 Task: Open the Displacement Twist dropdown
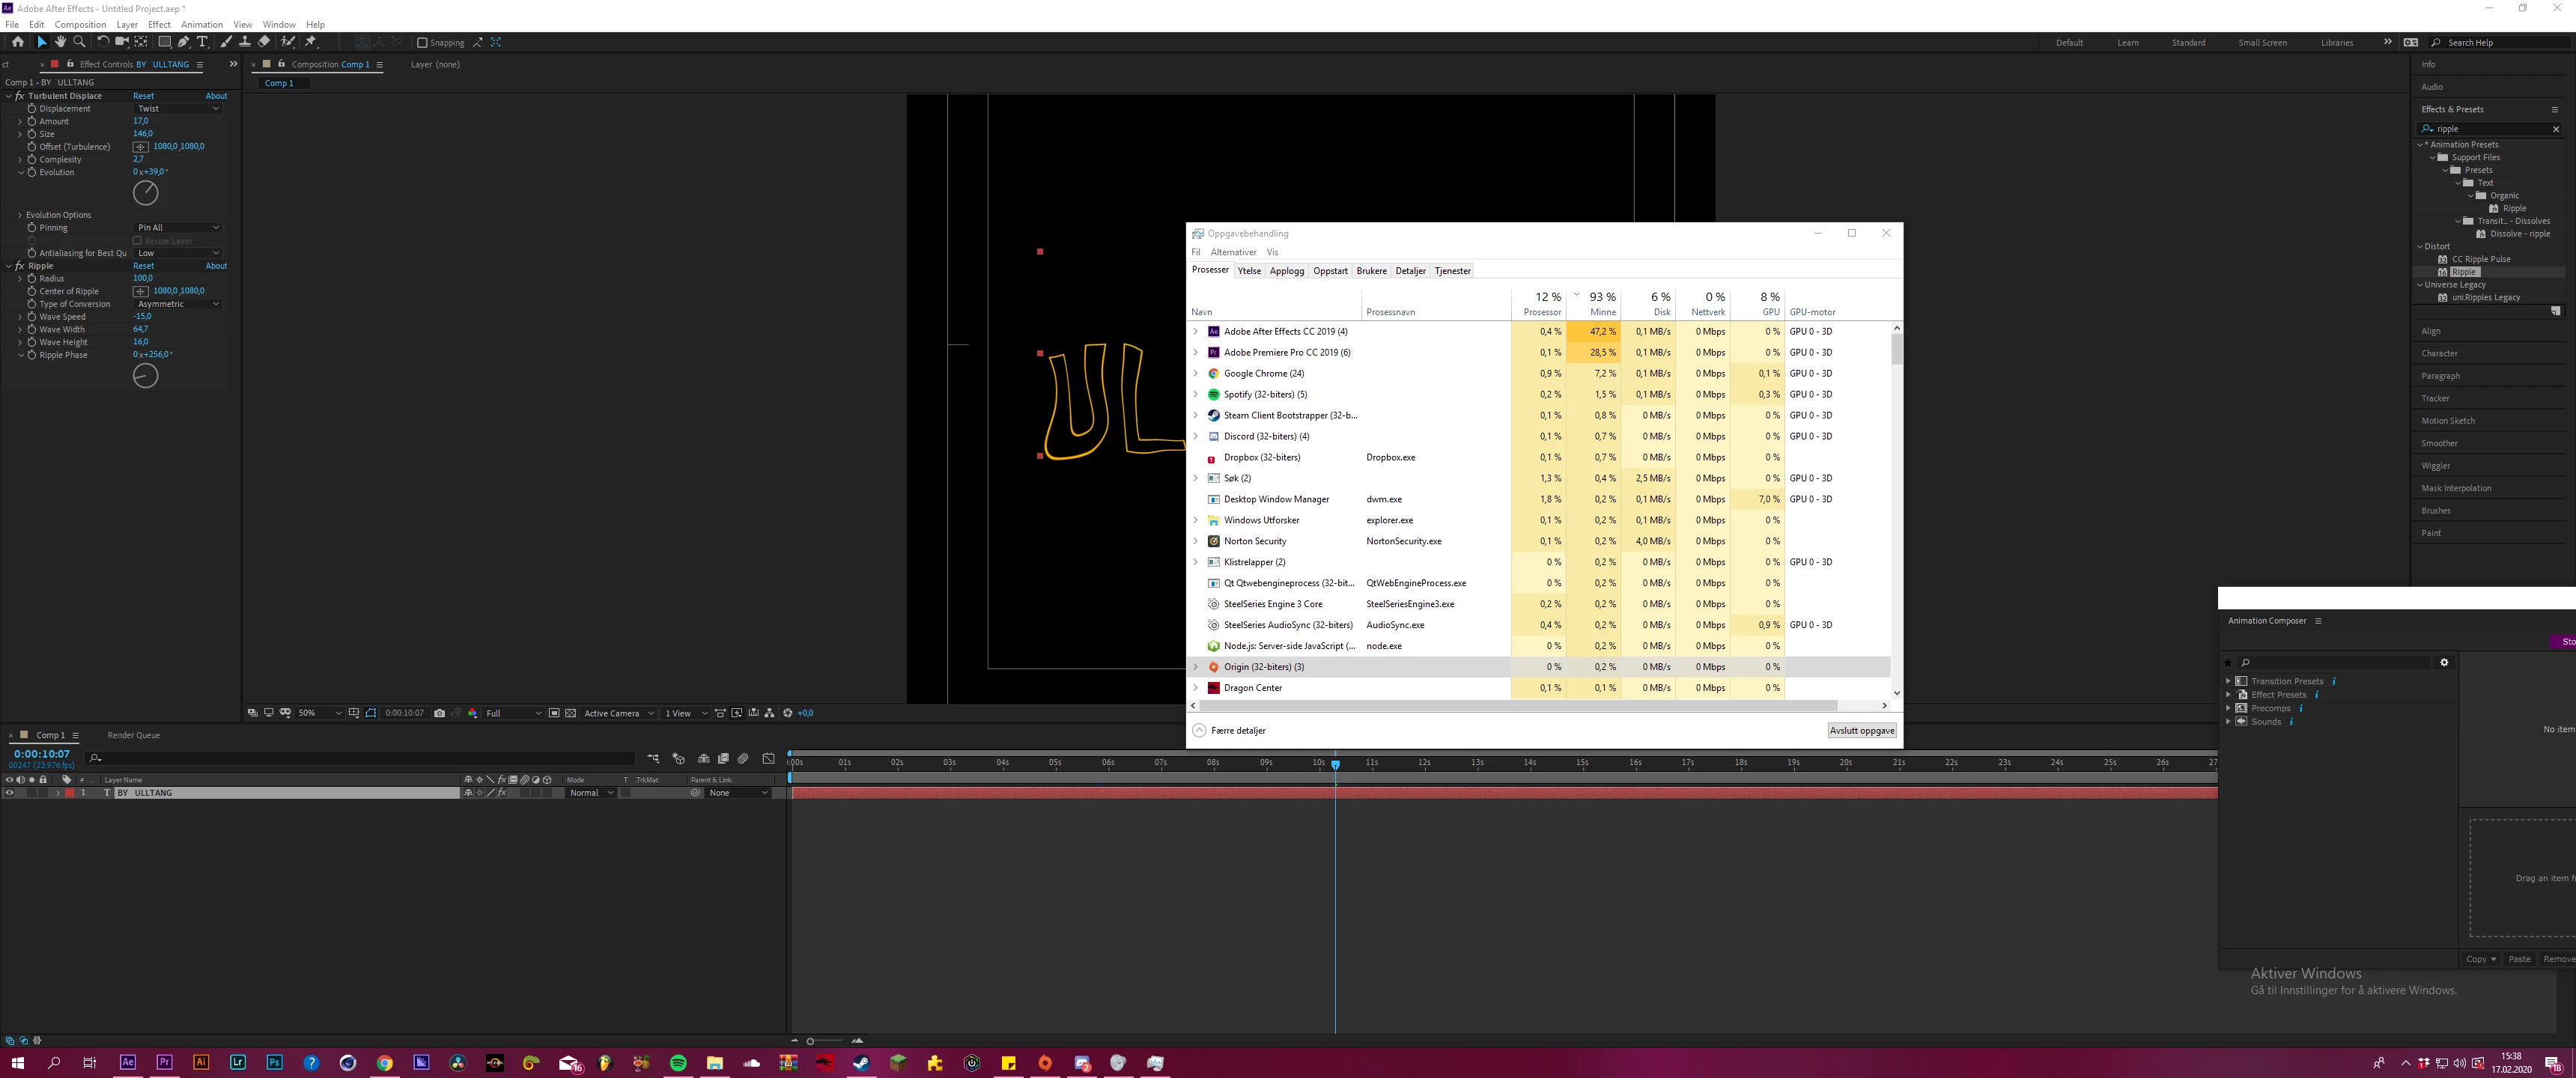(178, 108)
